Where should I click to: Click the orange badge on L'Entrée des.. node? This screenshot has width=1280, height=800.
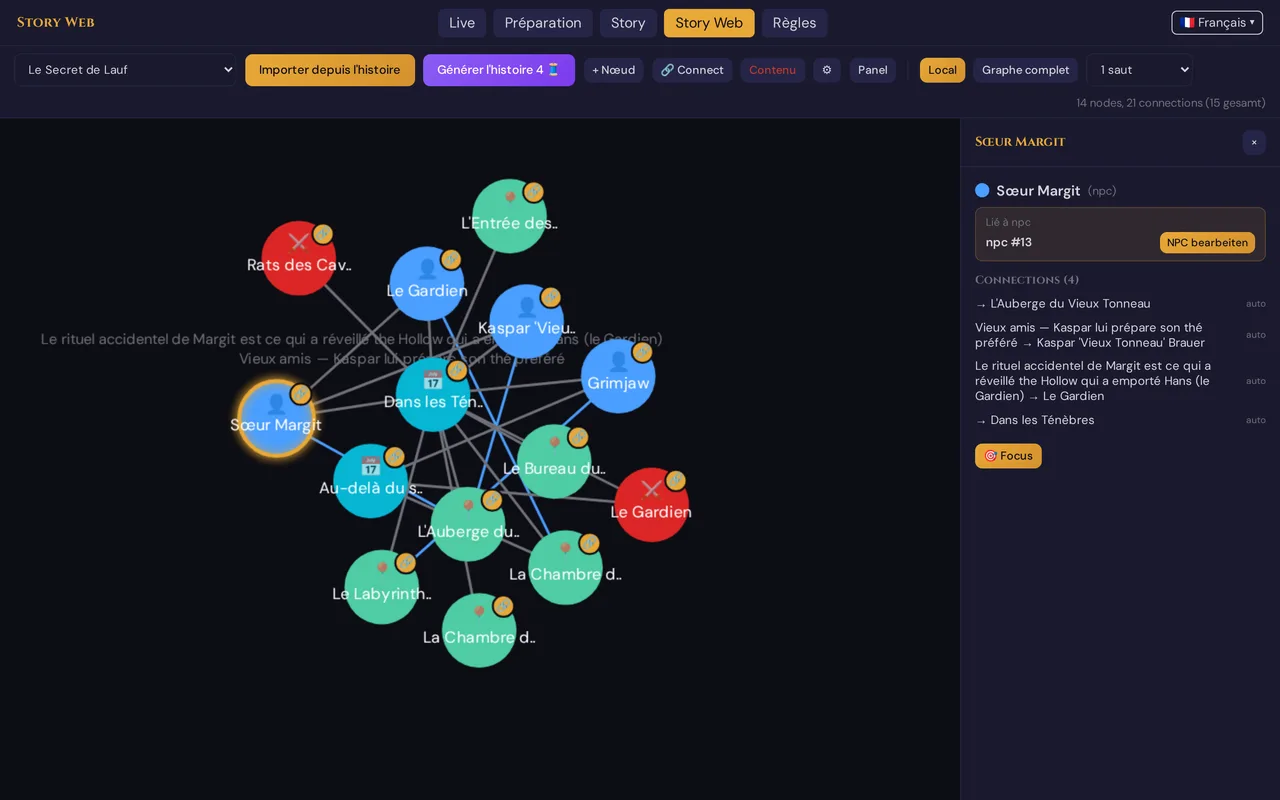click(x=533, y=192)
